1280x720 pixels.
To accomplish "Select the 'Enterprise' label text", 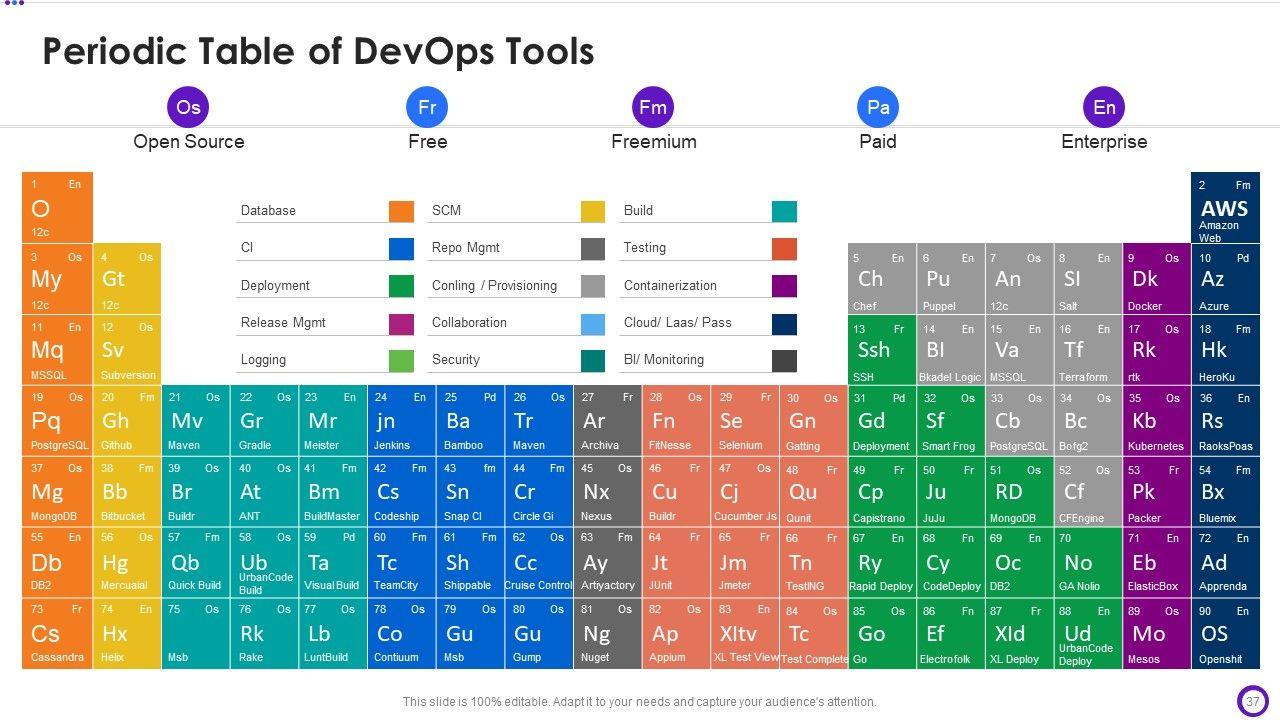I will pos(1104,142).
